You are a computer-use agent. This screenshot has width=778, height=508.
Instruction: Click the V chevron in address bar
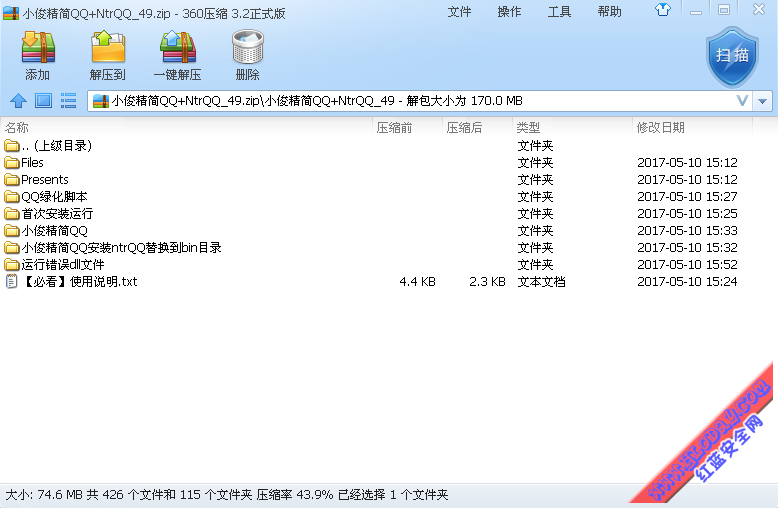coord(742,101)
